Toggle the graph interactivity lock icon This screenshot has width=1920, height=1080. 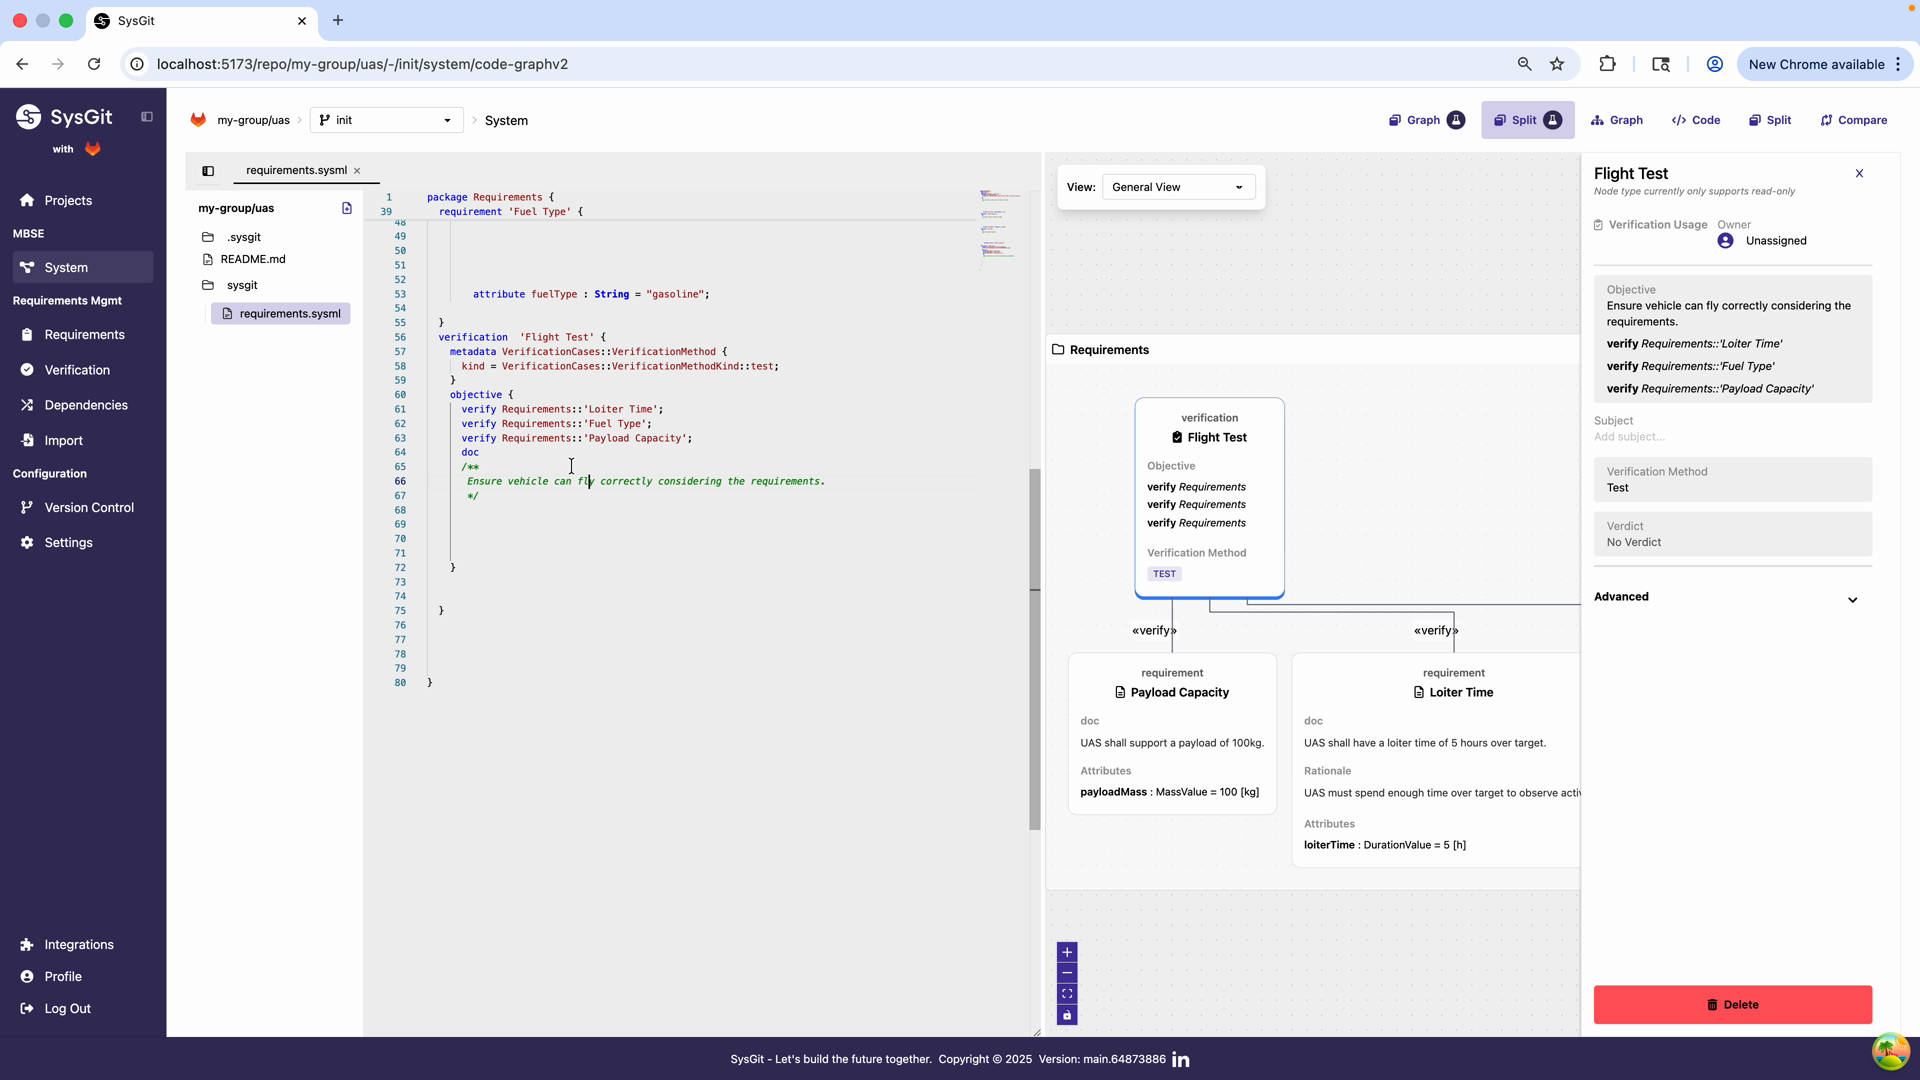point(1067,1016)
